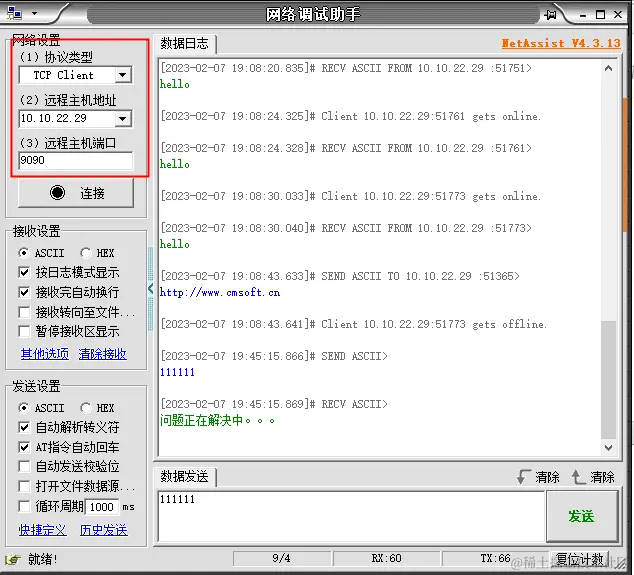
Task: Toggle the pin window on top icon
Action: click(x=550, y=15)
